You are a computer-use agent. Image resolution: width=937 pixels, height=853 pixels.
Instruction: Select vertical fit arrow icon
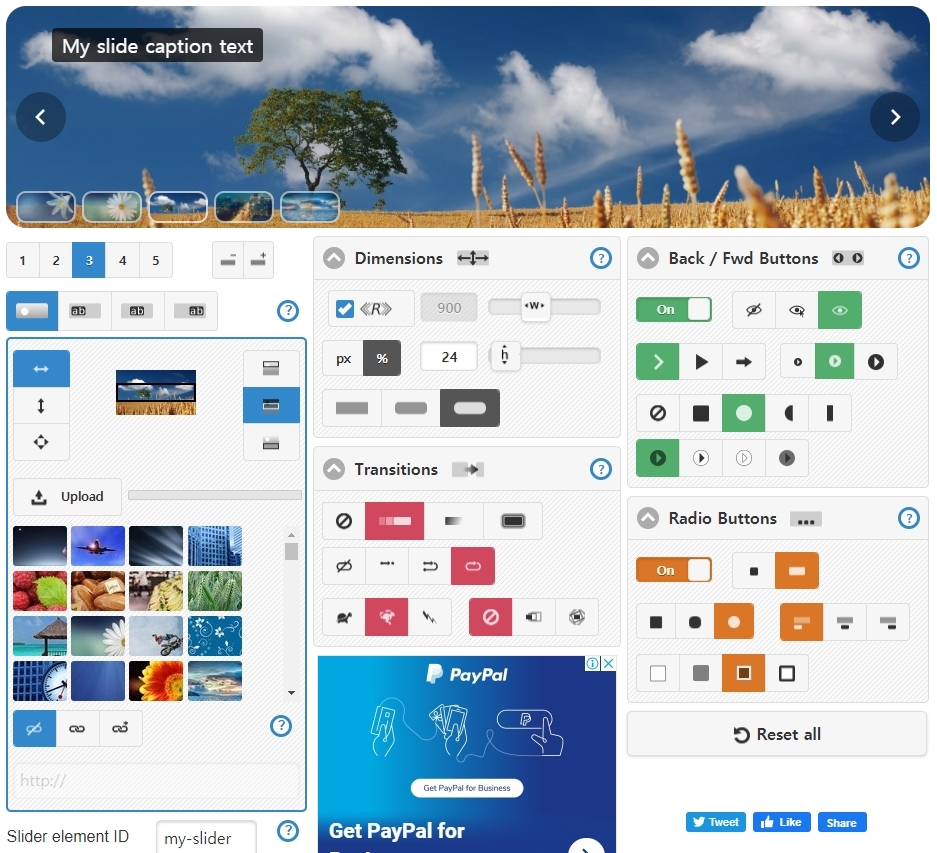pyautogui.click(x=41, y=406)
